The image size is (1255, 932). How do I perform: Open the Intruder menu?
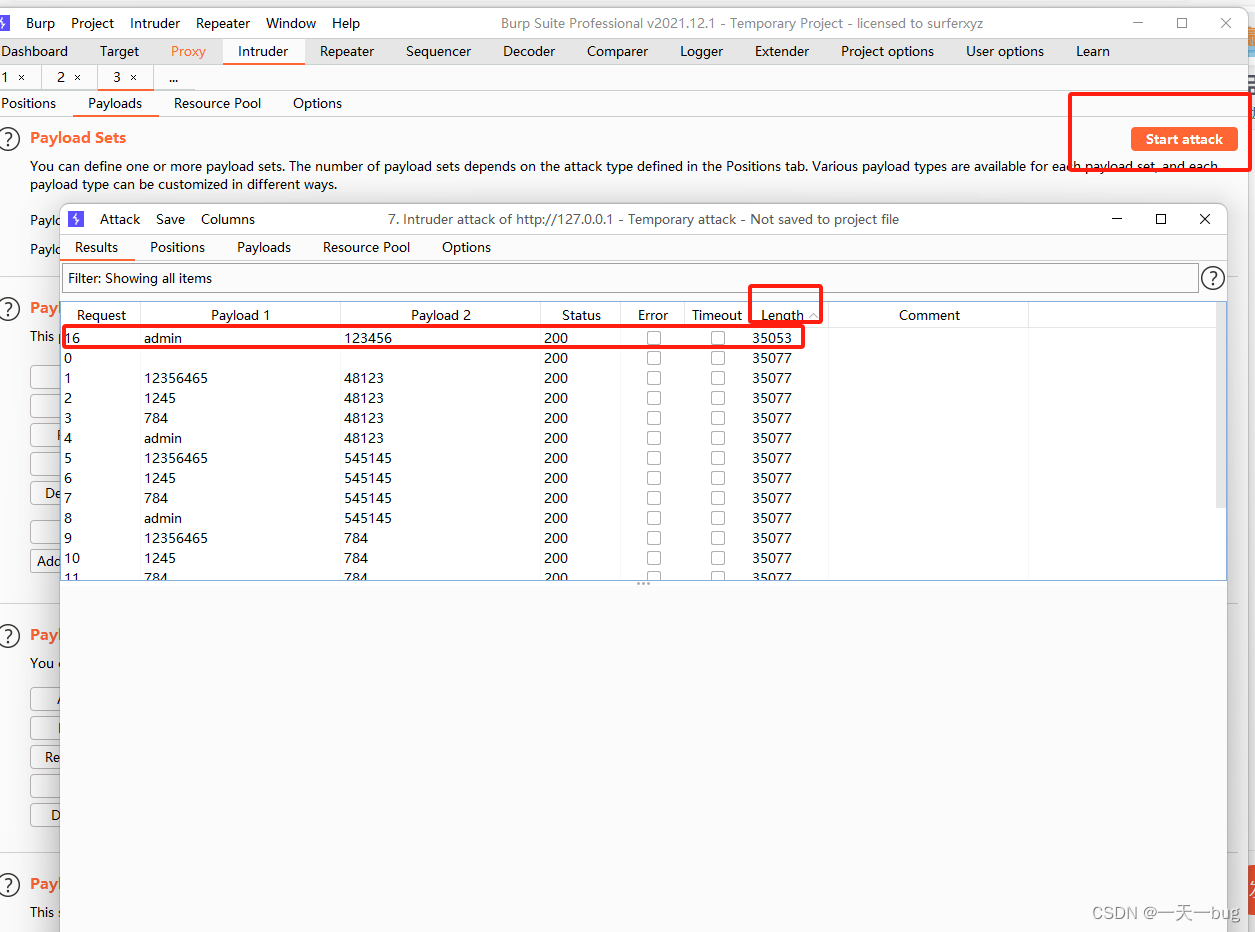[155, 23]
